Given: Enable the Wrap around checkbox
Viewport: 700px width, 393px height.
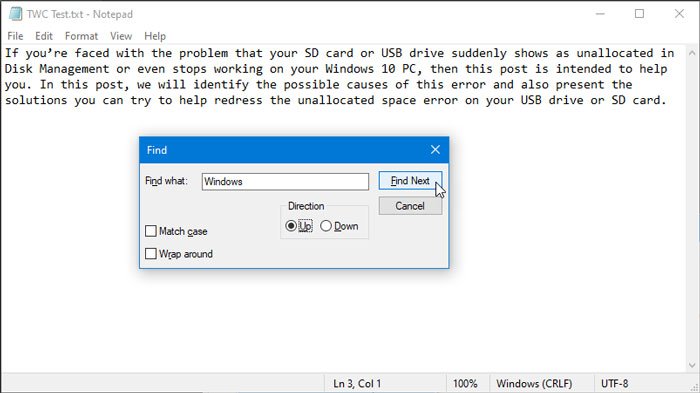Looking at the screenshot, I should 151,254.
